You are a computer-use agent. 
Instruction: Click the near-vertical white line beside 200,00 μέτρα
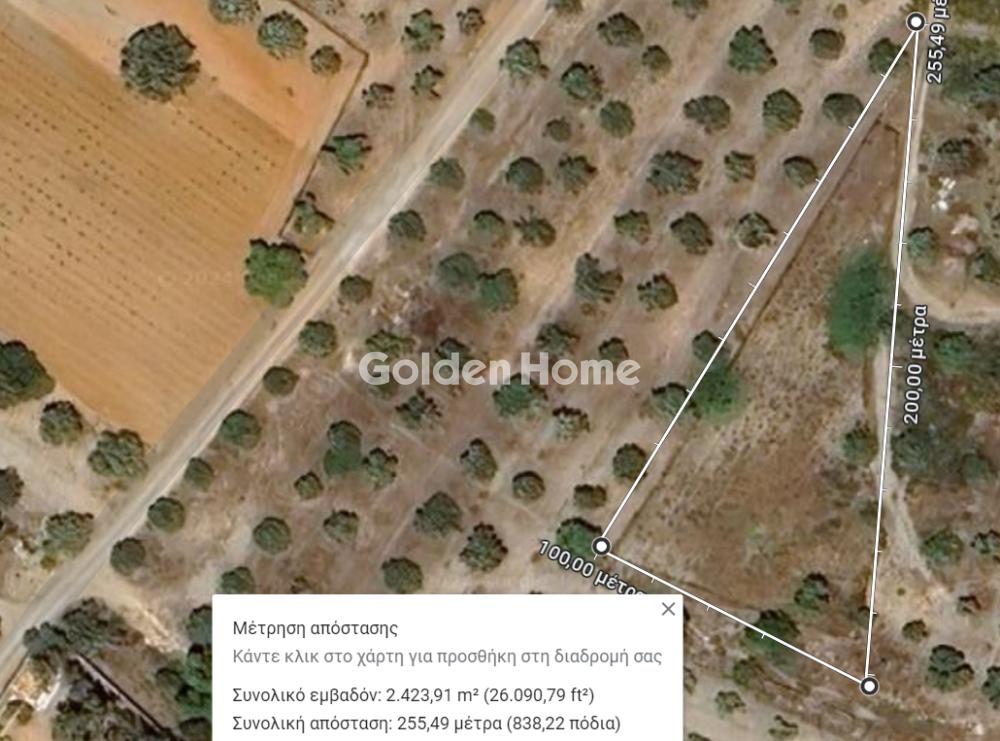[x=892, y=354]
